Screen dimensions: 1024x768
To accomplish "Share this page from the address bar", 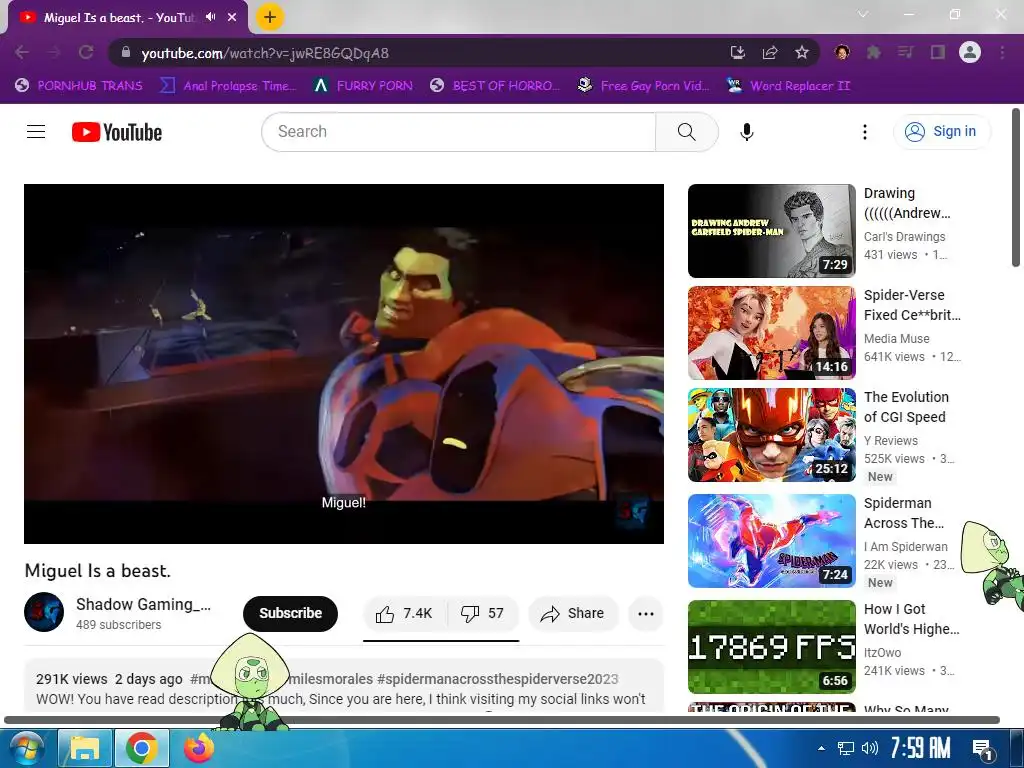I will (770, 53).
